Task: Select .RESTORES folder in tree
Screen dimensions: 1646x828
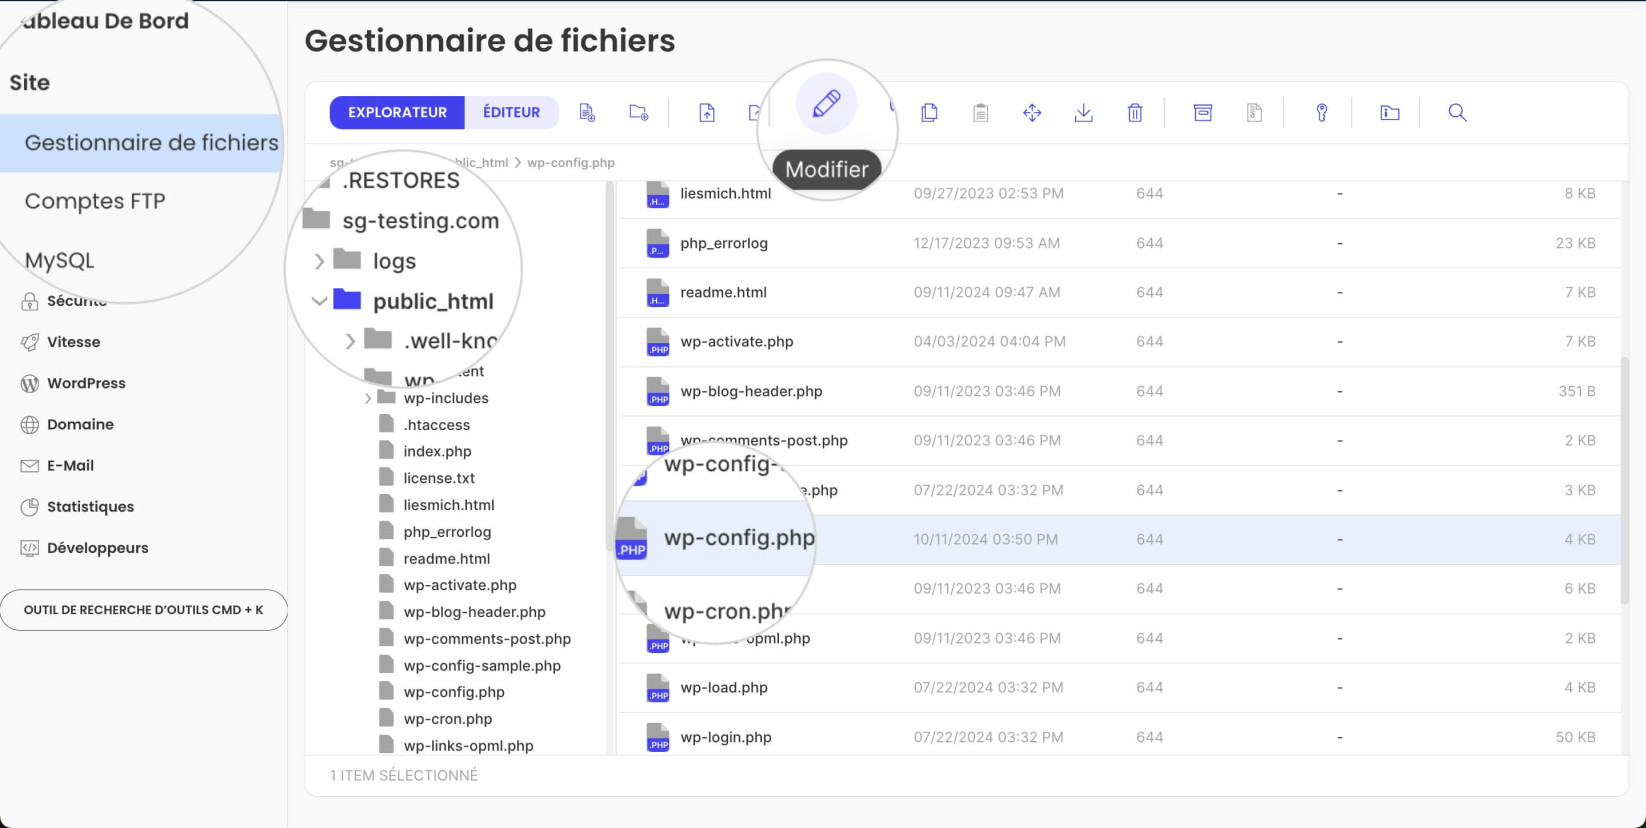Action: (401, 181)
